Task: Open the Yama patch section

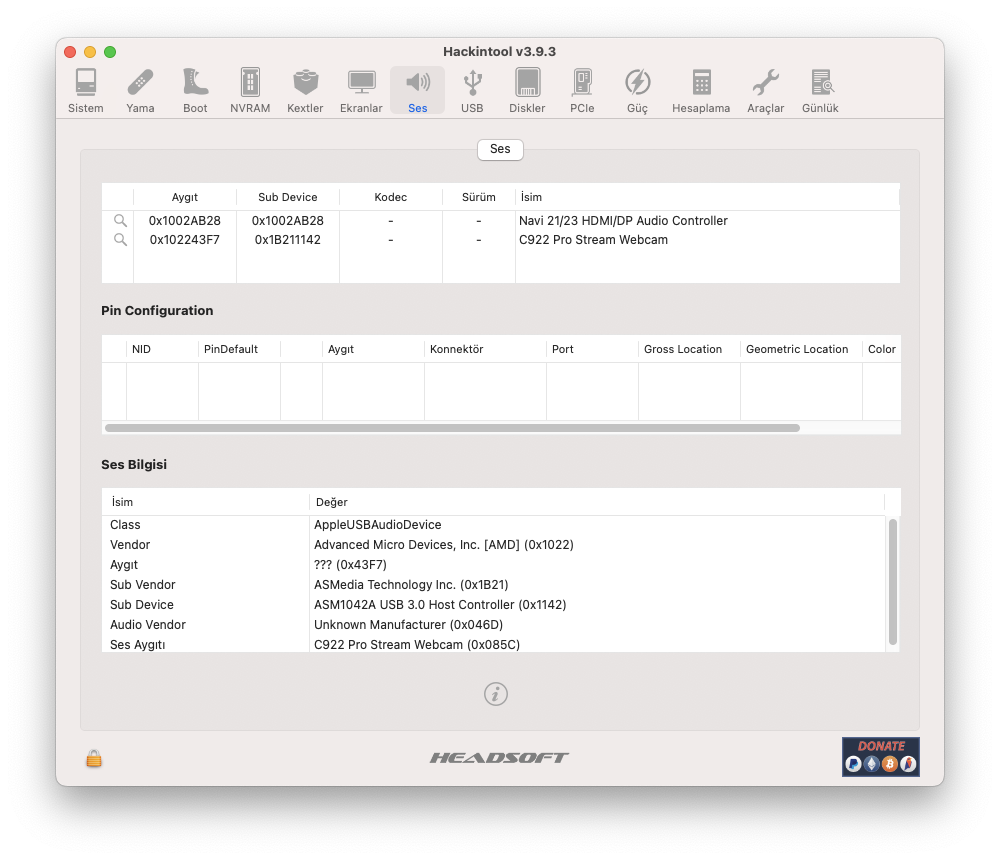Action: click(x=140, y=90)
